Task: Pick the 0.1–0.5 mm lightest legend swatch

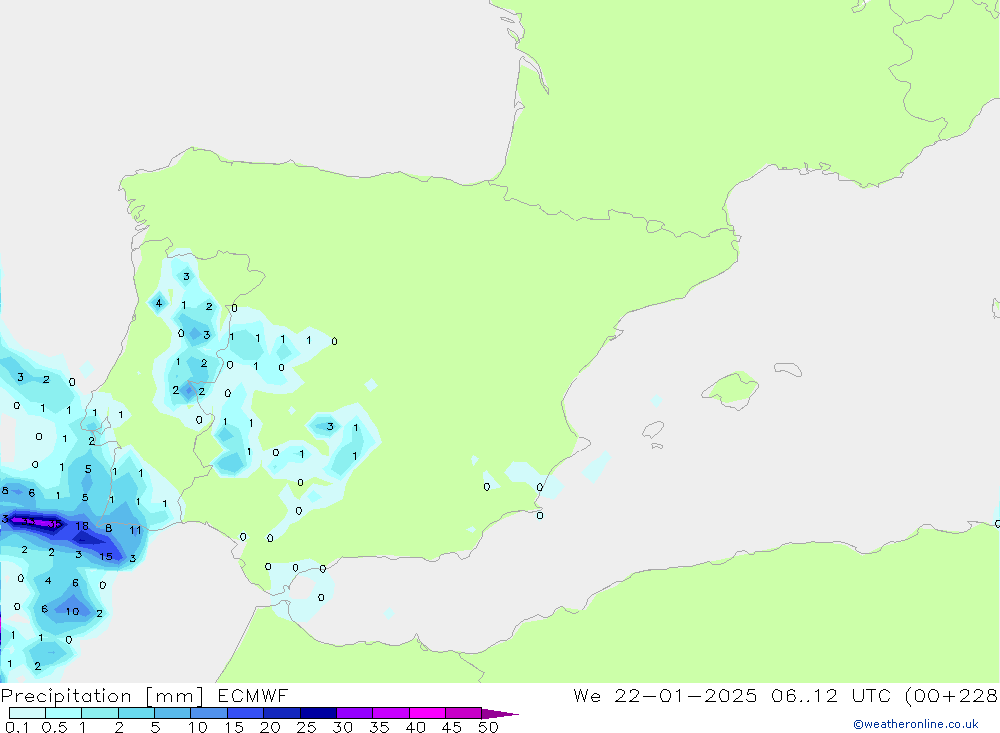Action: click(27, 713)
